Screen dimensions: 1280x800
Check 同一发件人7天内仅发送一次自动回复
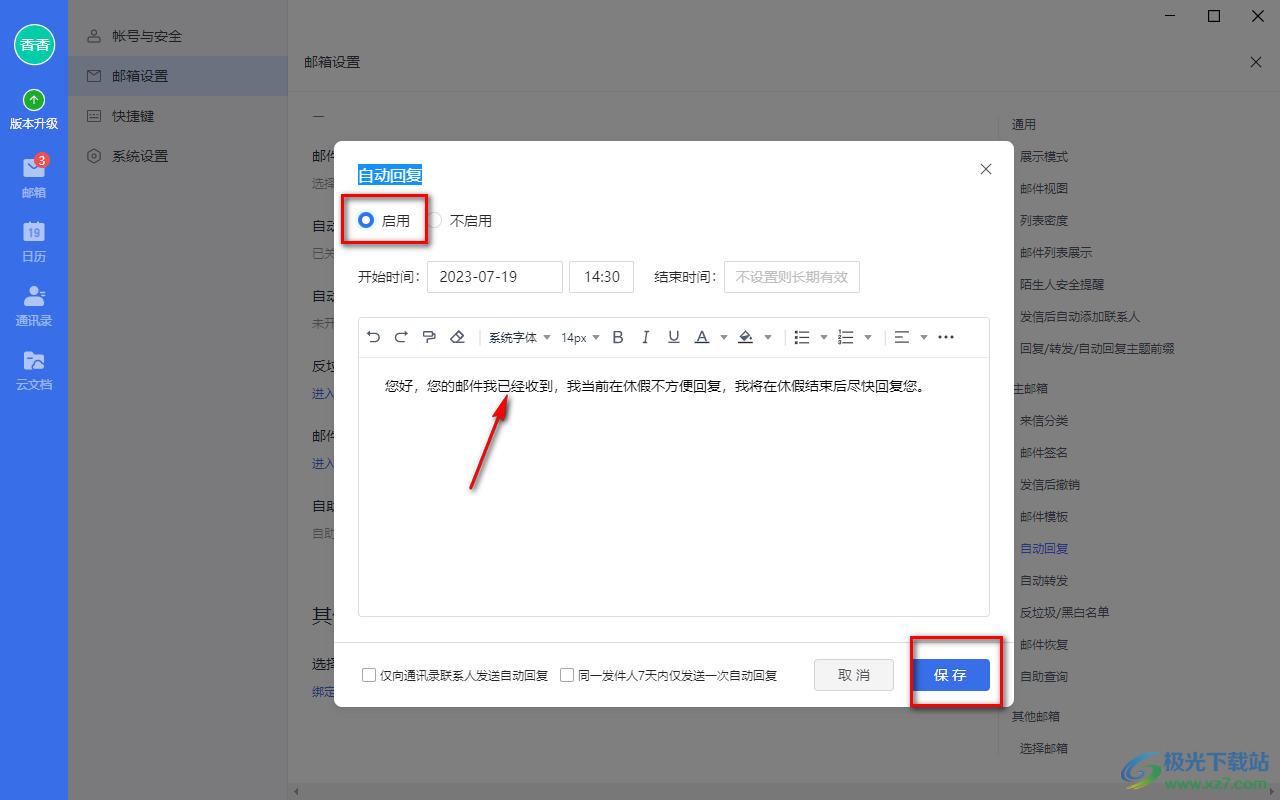point(567,675)
